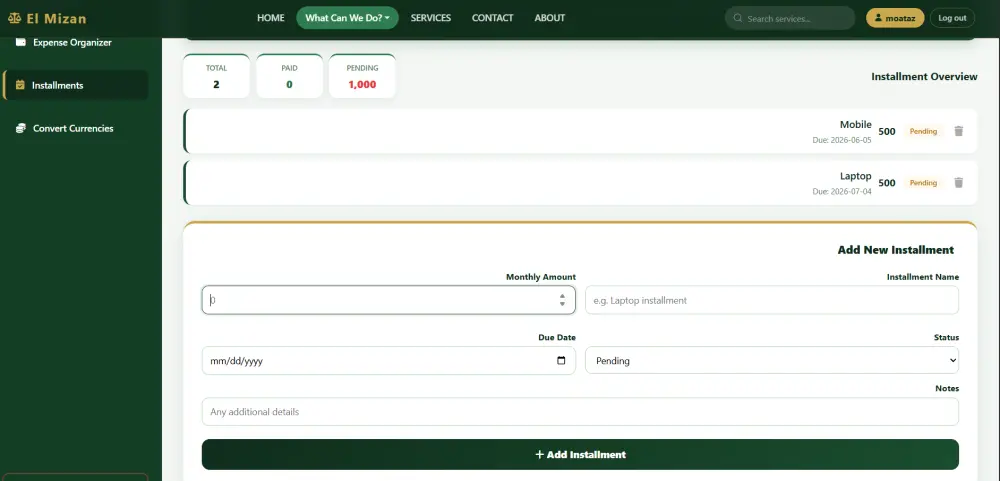
Task: Click the El Mizan brand link
Action: (47, 18)
